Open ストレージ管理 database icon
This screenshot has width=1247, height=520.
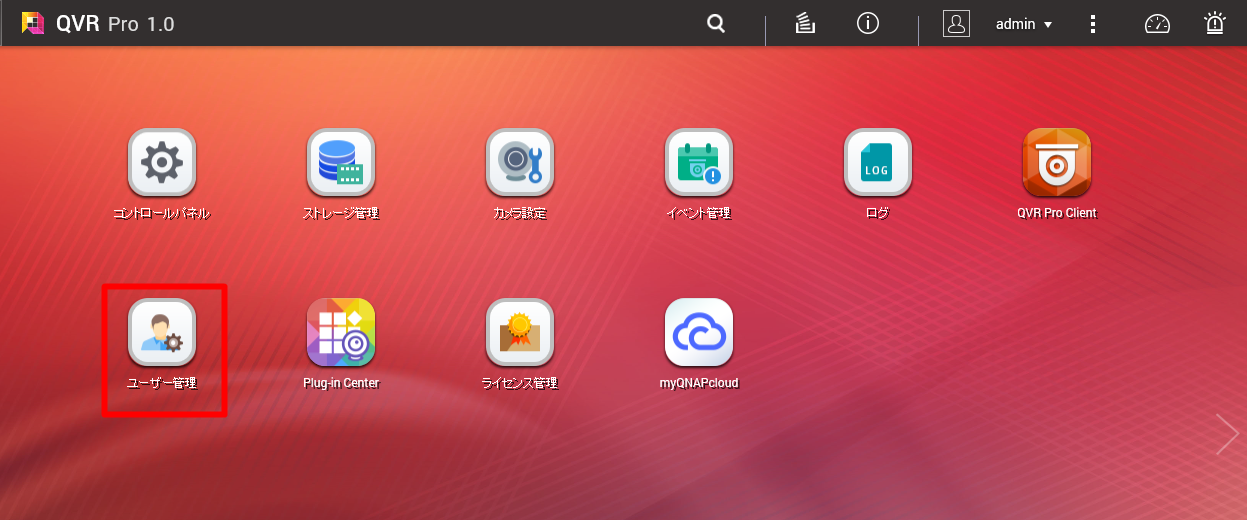(x=341, y=162)
